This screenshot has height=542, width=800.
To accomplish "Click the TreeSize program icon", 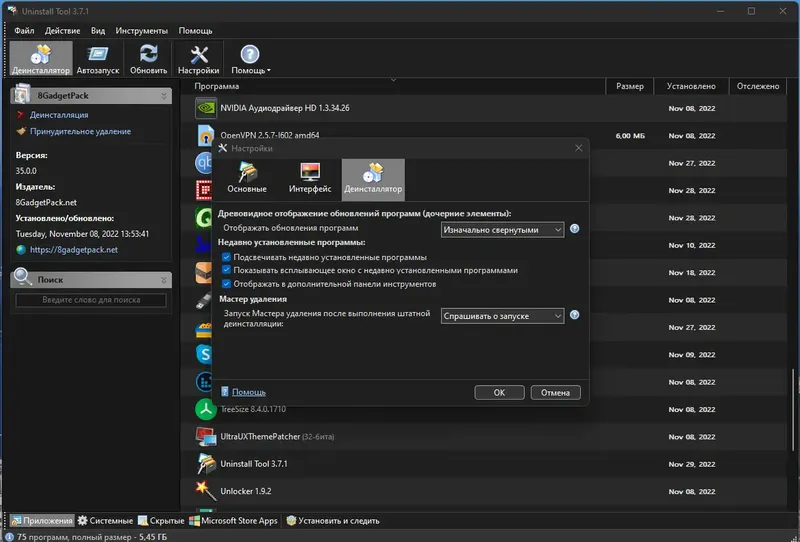I will pos(206,409).
